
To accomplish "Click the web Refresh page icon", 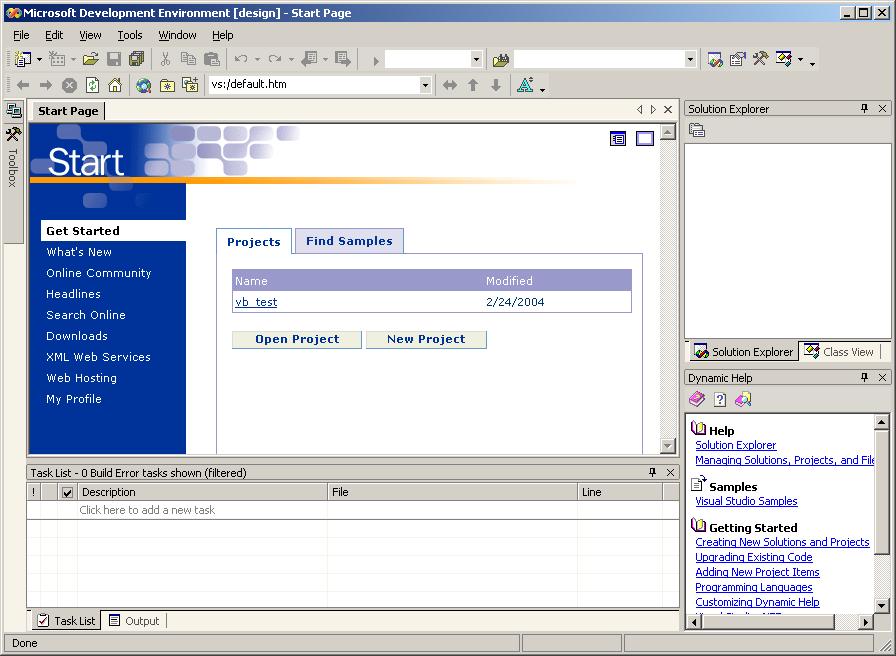I will click(92, 85).
